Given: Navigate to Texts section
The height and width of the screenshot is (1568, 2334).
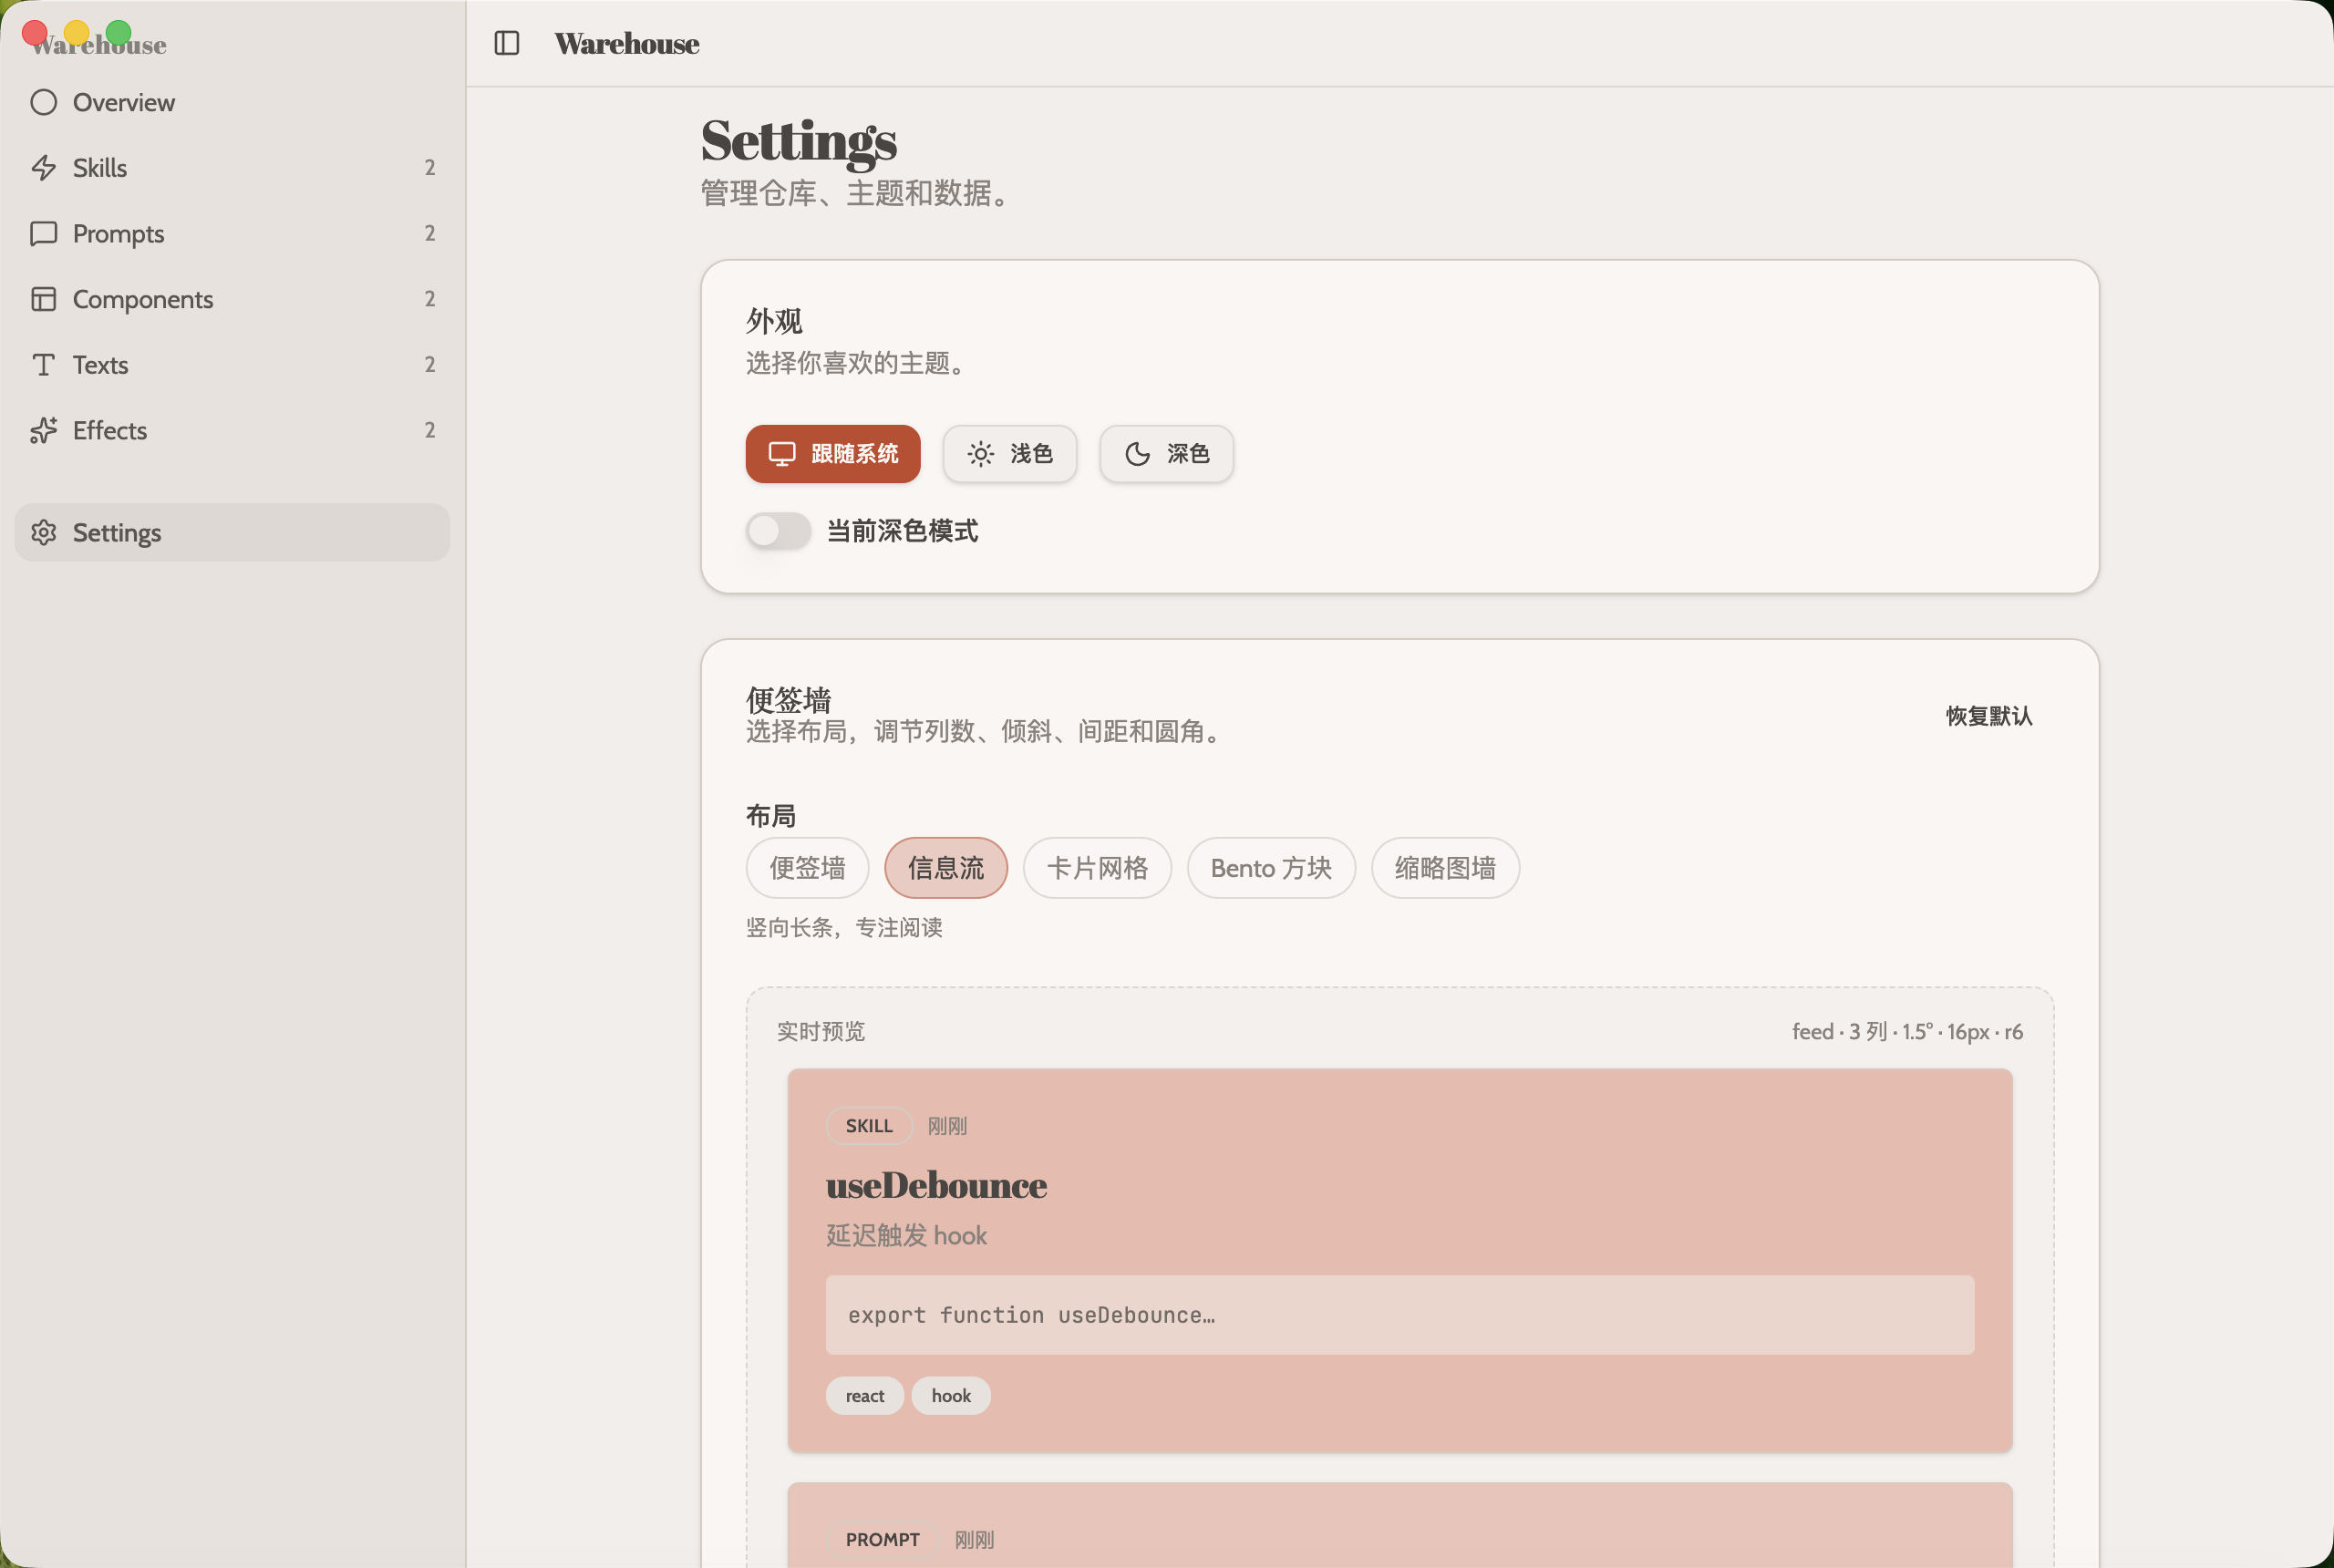Looking at the screenshot, I should point(232,364).
